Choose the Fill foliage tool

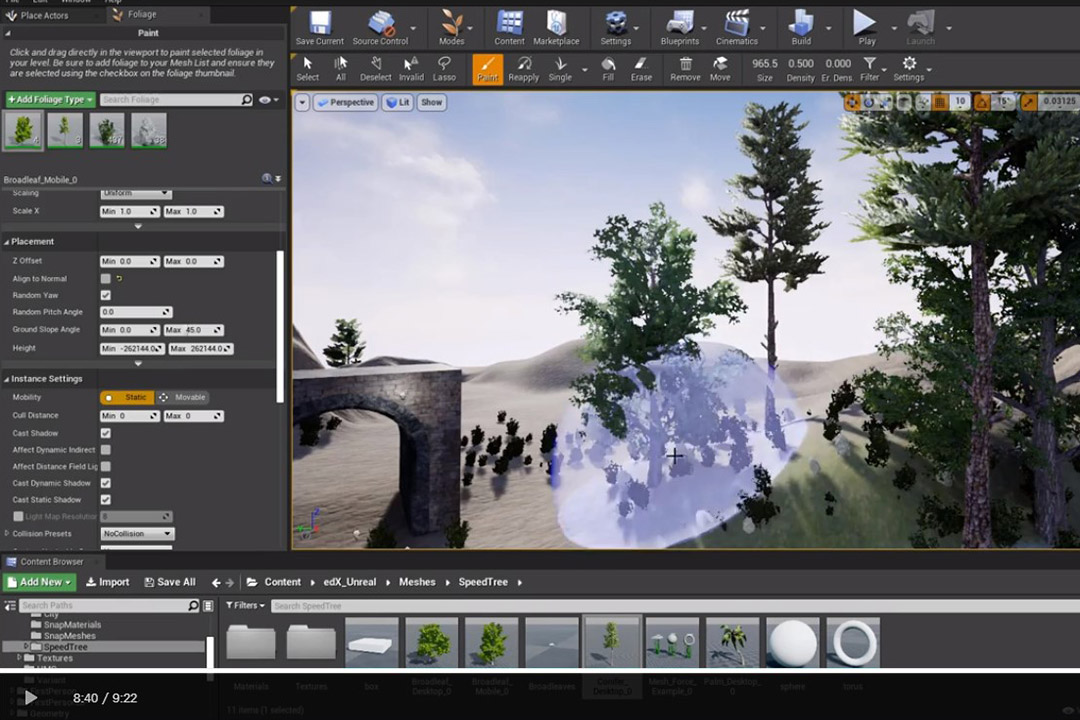point(608,67)
